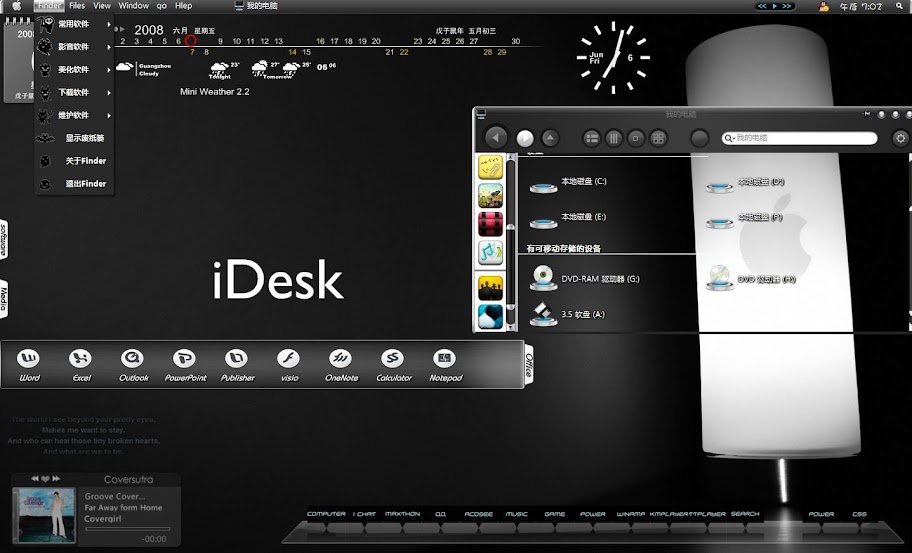Expand the 下载软件 submenu
Screen dimensions: 912x553
point(75,92)
